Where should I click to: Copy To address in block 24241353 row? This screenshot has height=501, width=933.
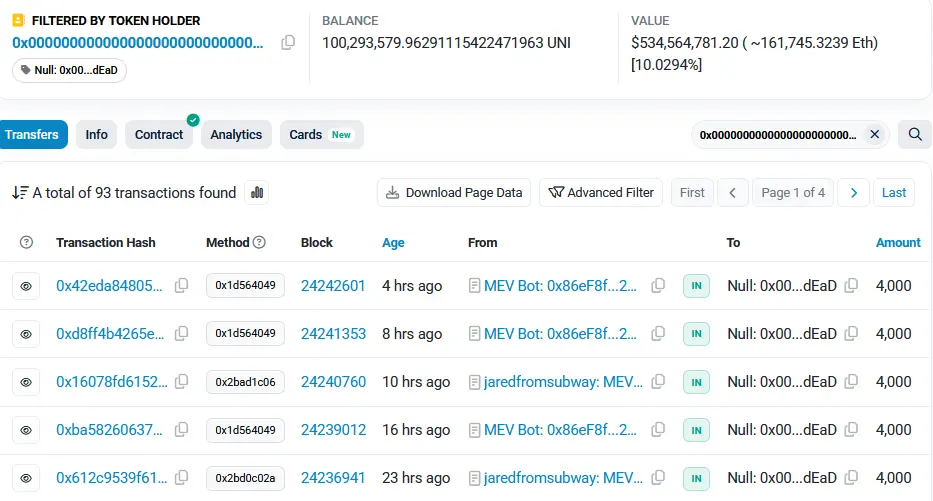click(851, 334)
